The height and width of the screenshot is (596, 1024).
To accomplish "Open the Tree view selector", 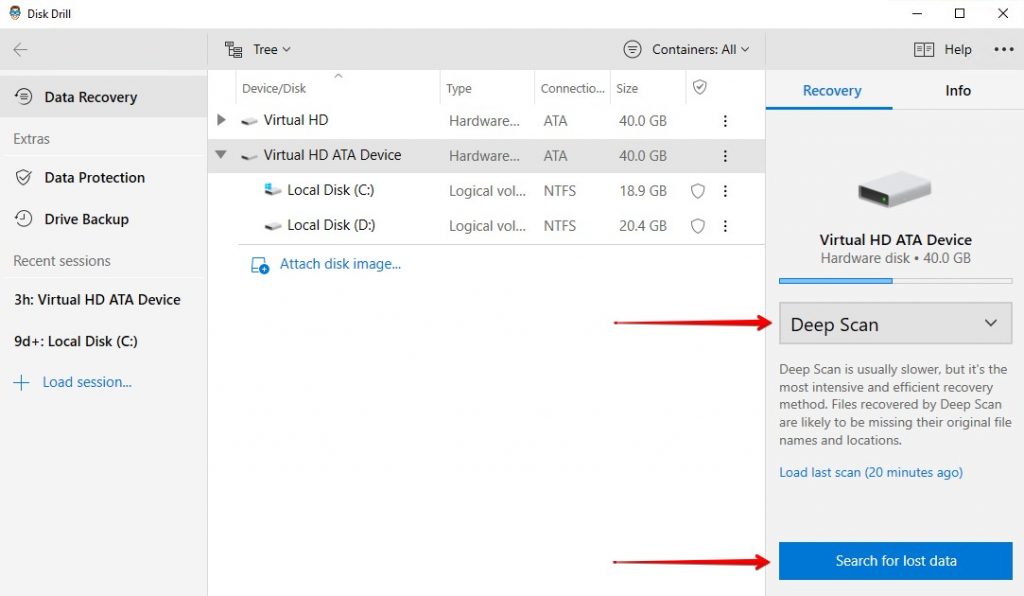I will point(258,48).
